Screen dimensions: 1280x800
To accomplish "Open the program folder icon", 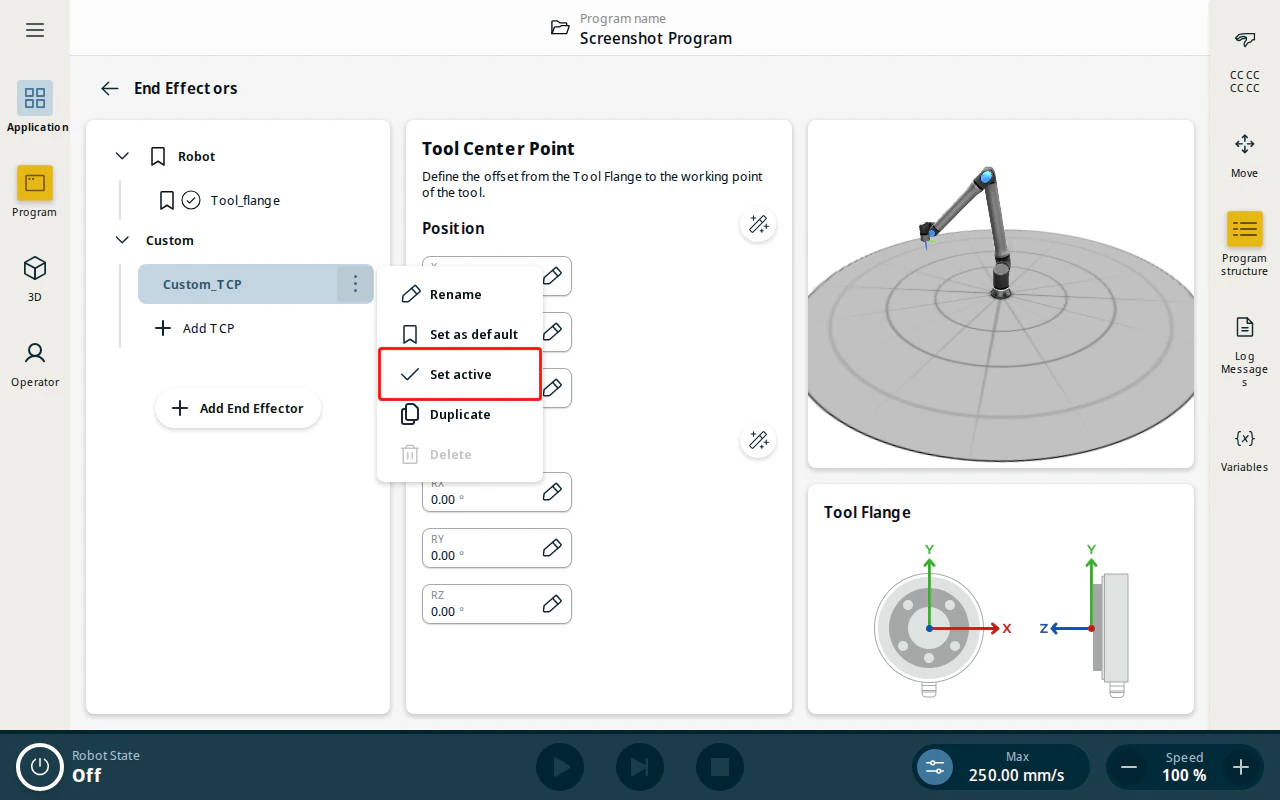I will click(560, 28).
